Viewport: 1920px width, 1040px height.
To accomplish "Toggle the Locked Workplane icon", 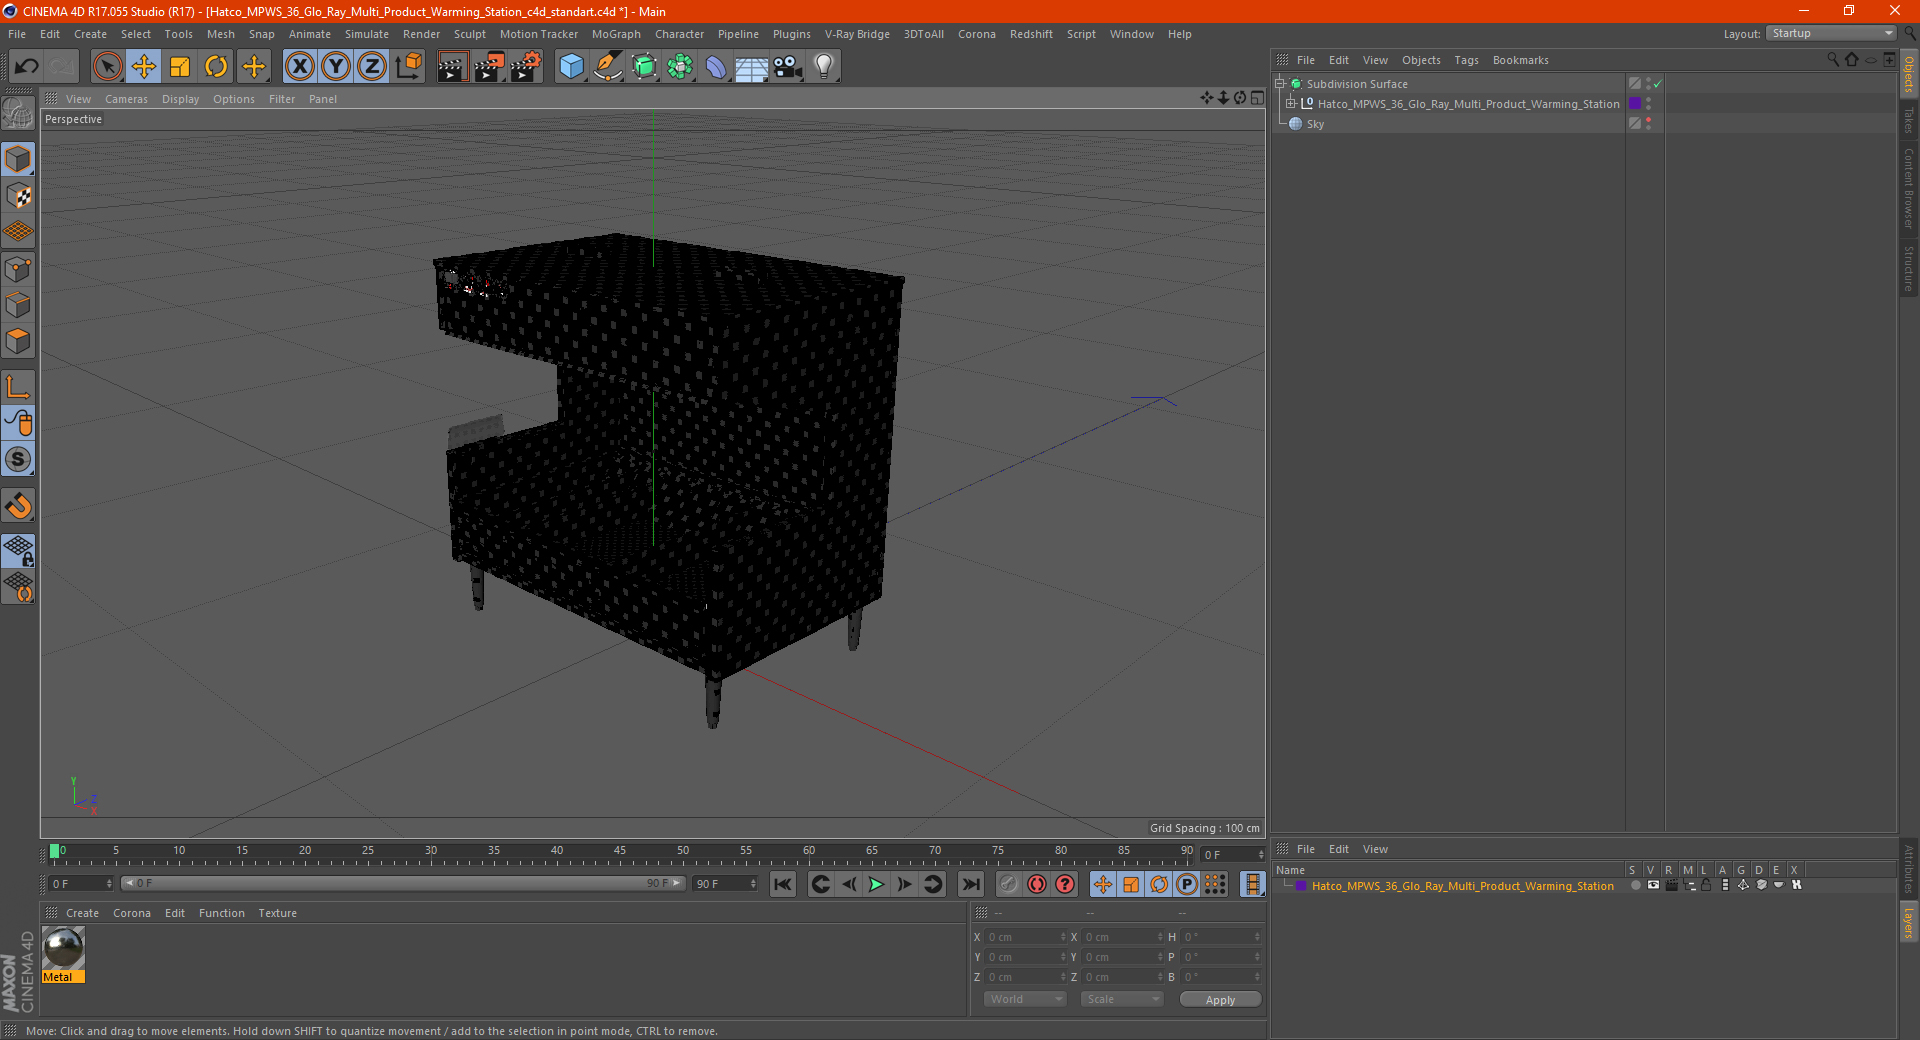I will (18, 551).
